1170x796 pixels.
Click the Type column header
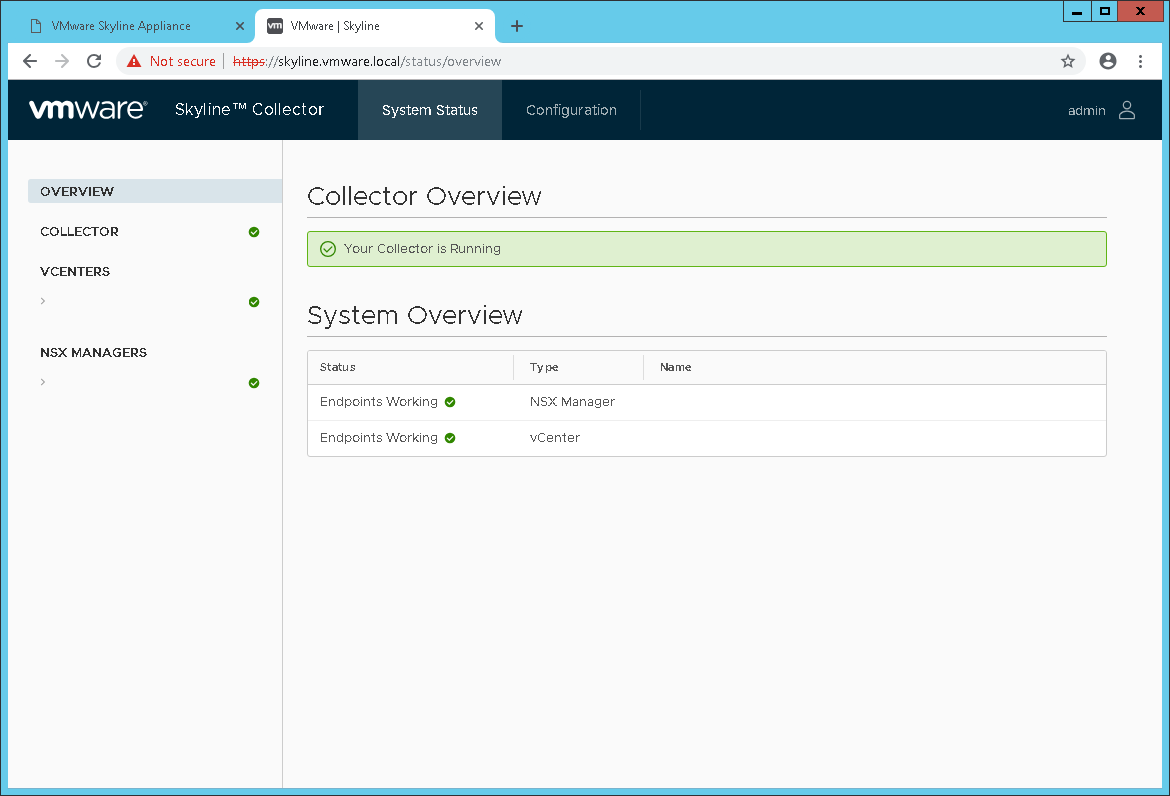point(544,367)
